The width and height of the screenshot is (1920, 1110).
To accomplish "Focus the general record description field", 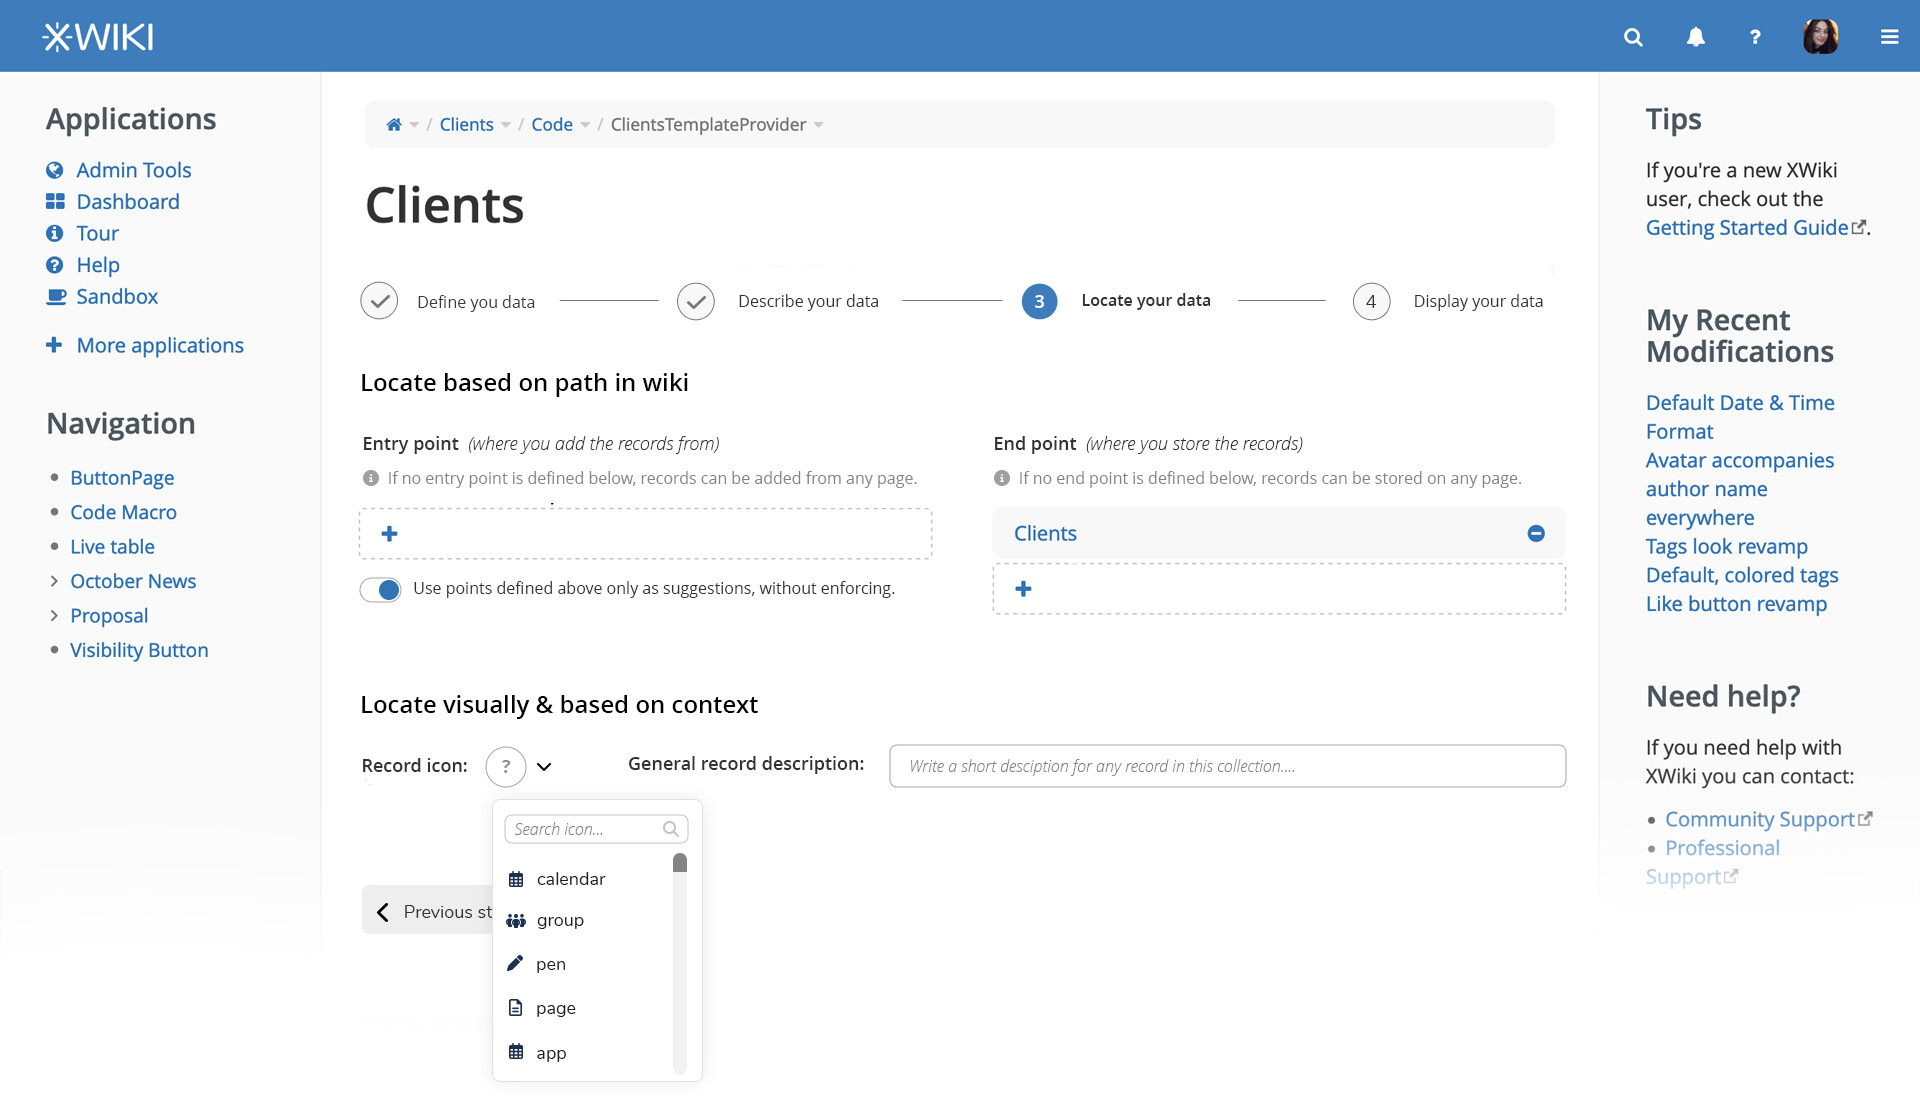I will click(x=1227, y=766).
